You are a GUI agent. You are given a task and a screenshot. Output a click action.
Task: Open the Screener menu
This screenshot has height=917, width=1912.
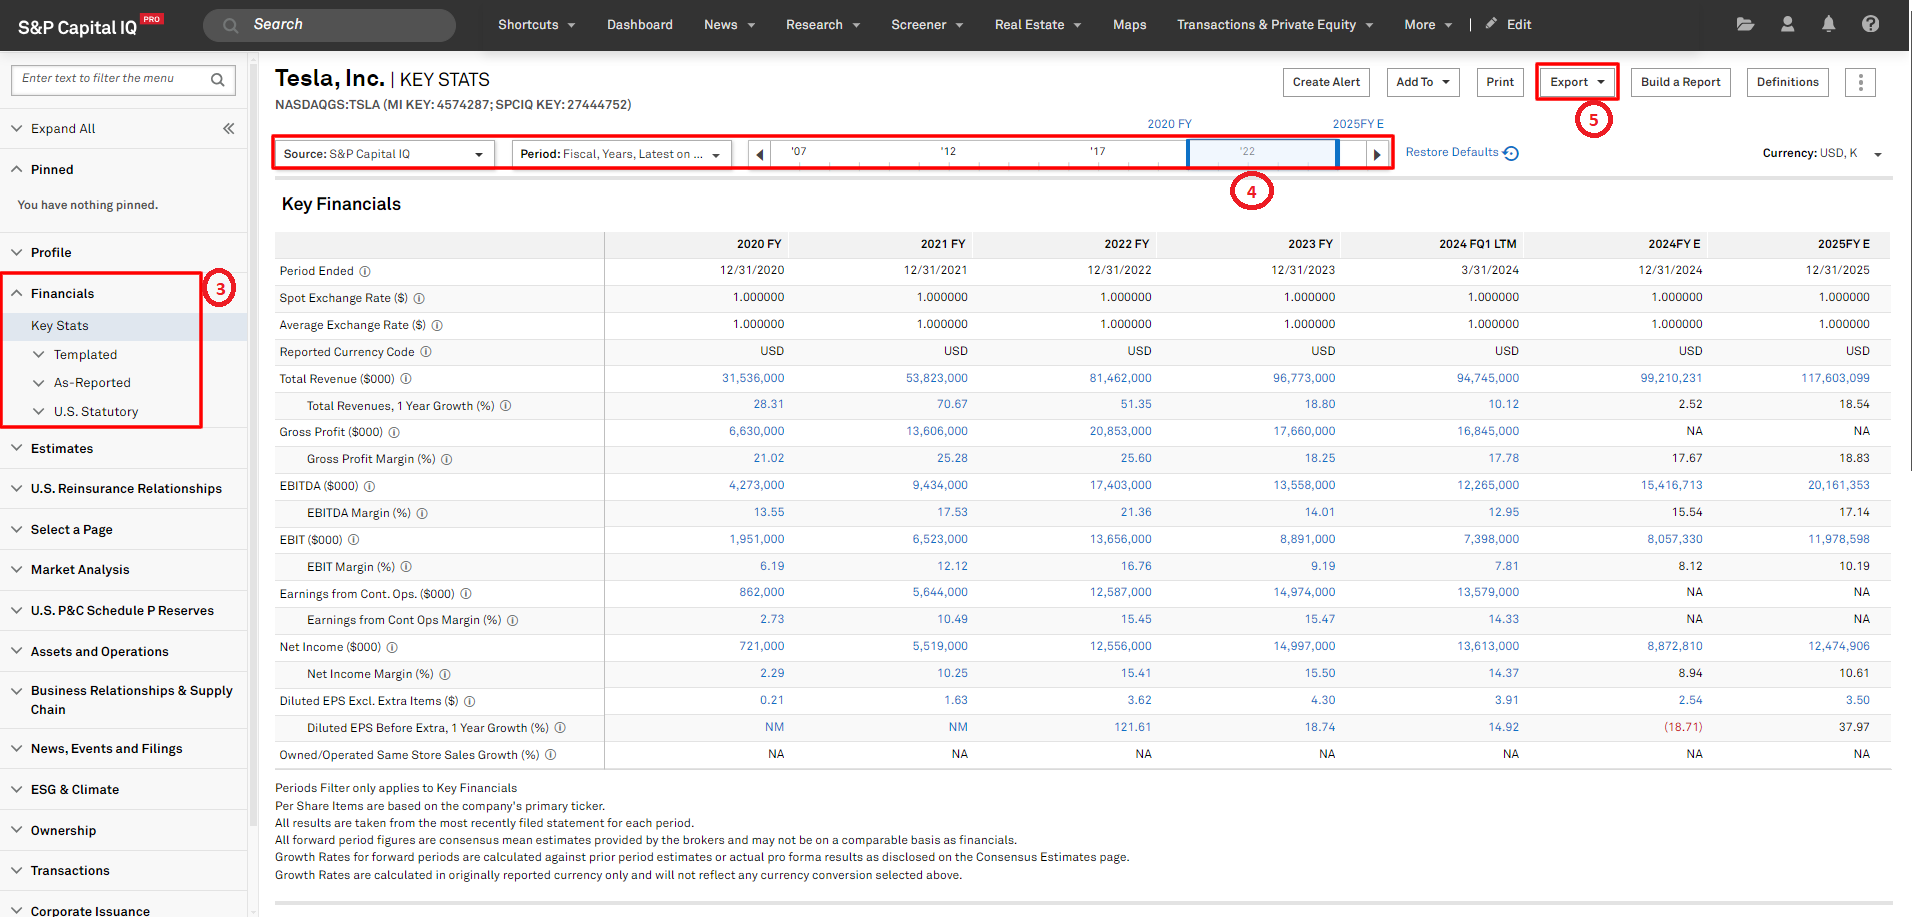point(927,25)
